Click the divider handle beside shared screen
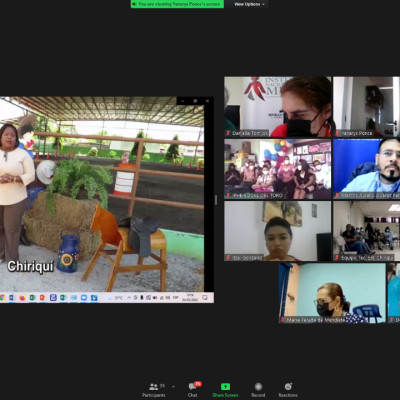400x400 pixels. (x=216, y=200)
